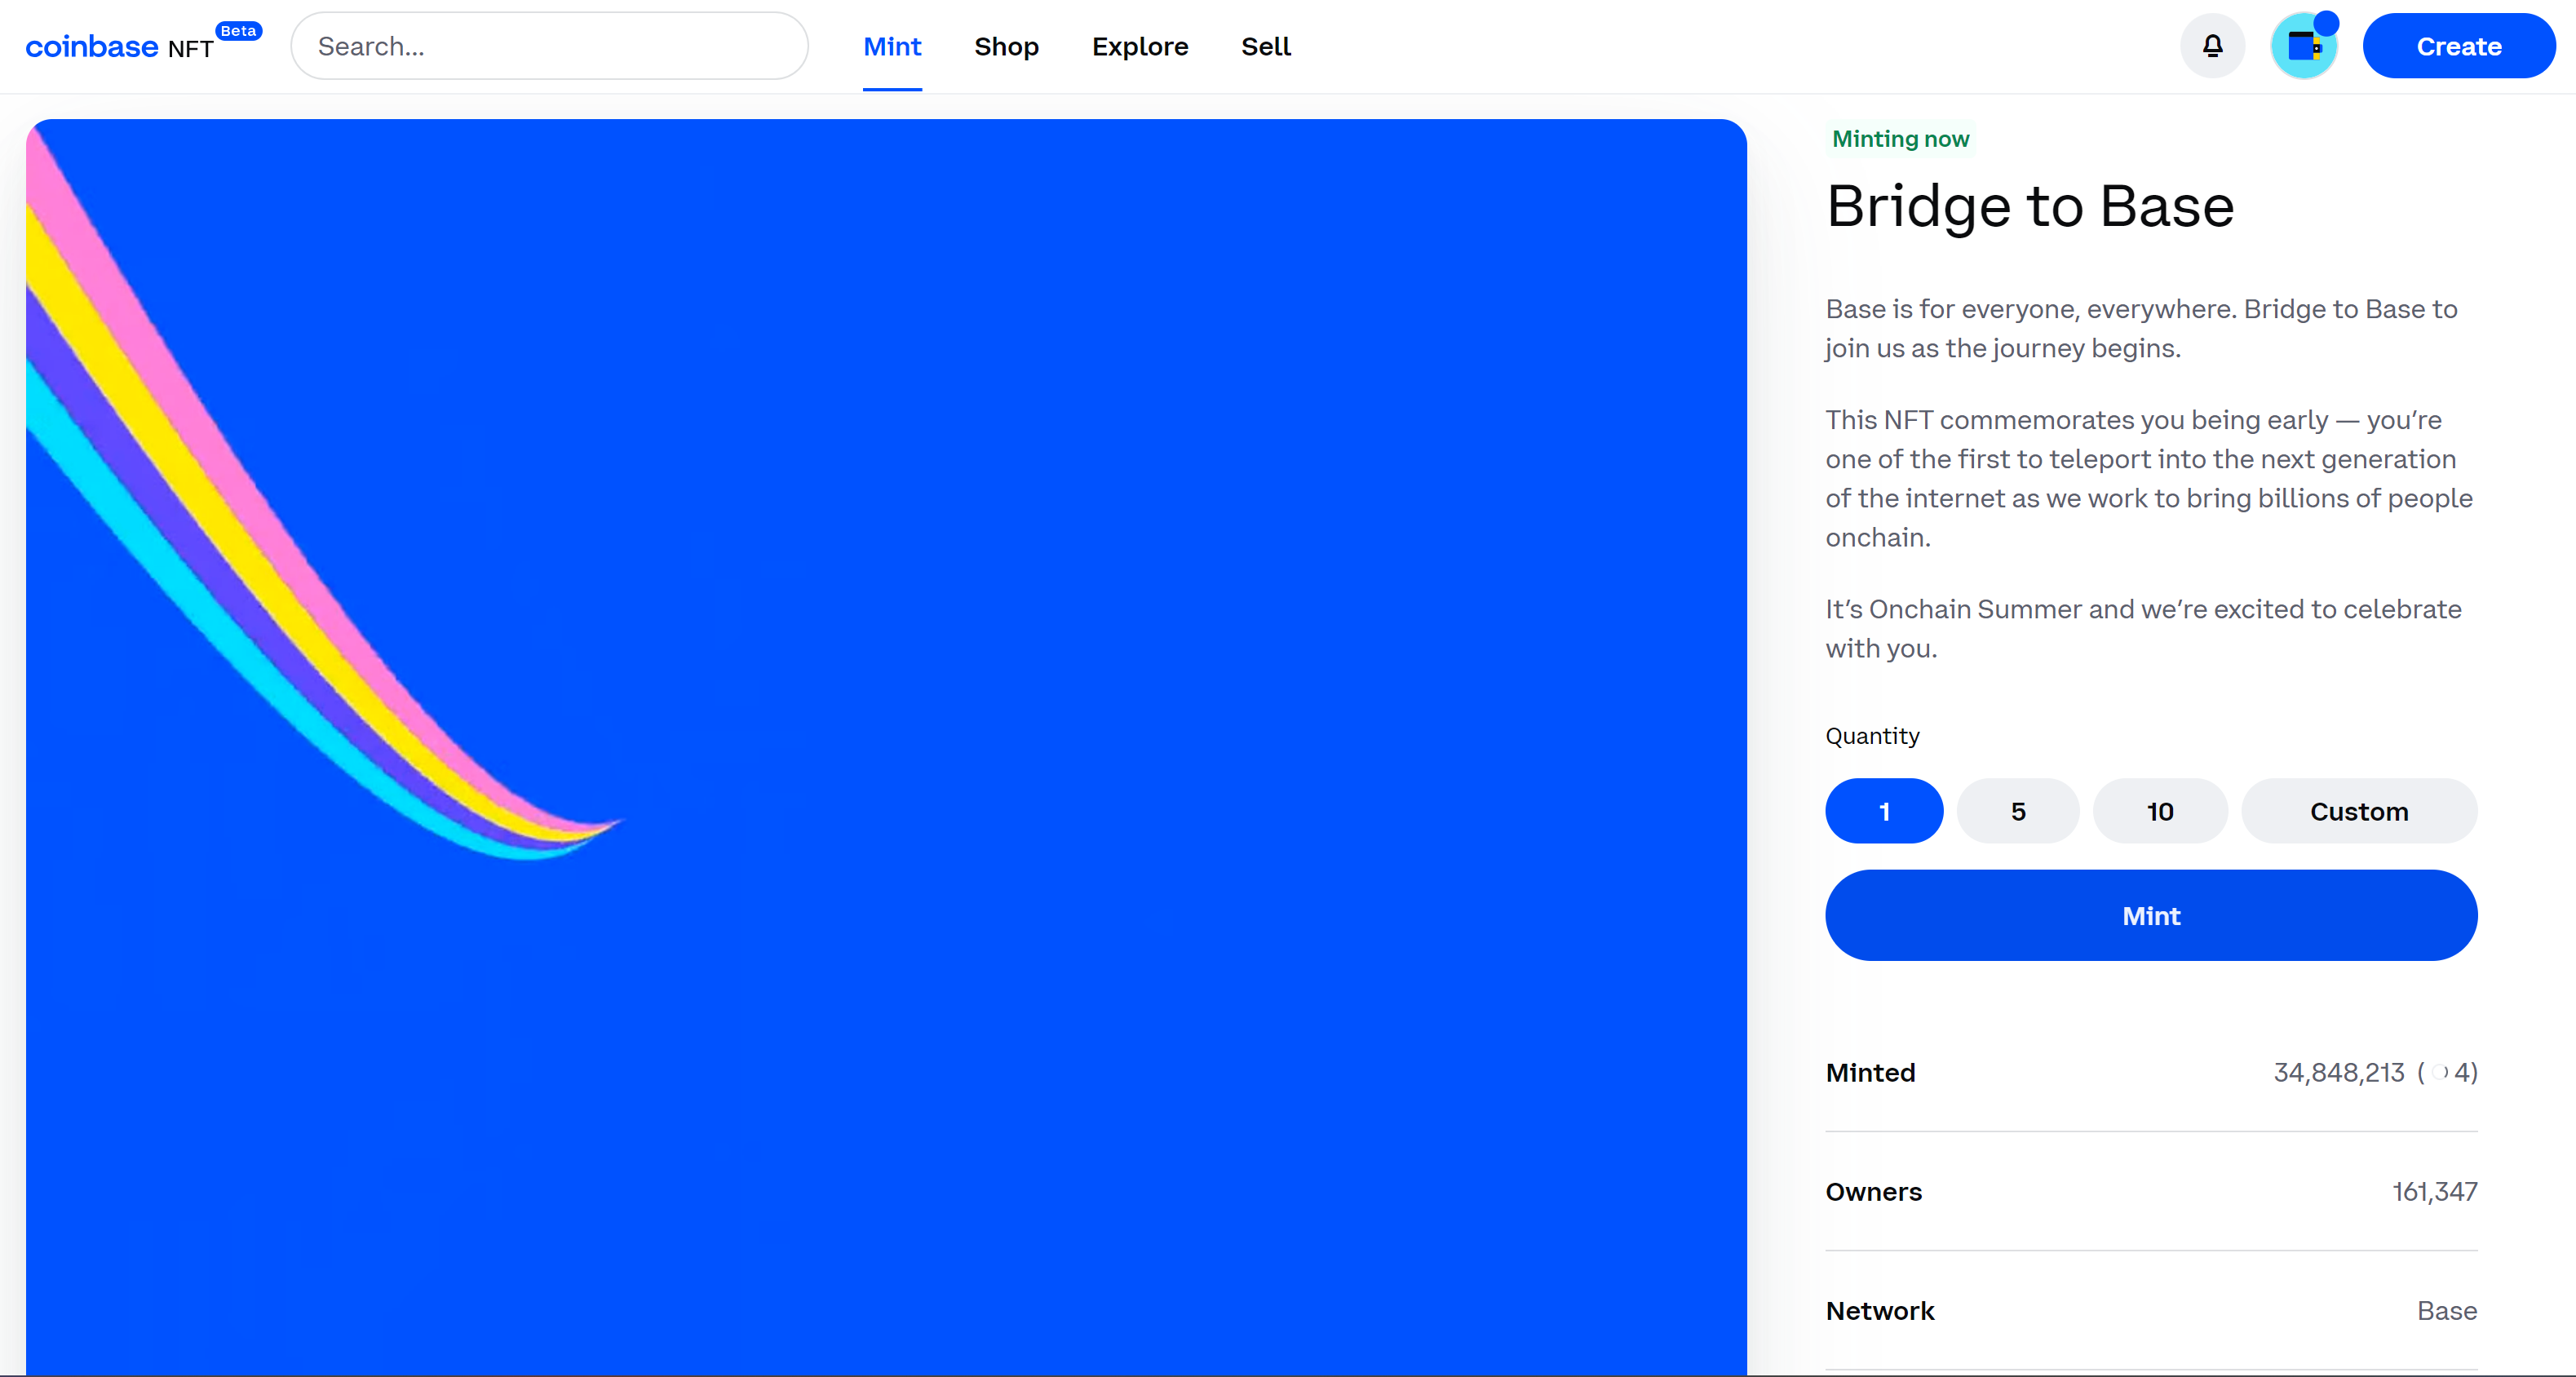Click the owners count 161,347
The width and height of the screenshot is (2576, 1377).
(x=2434, y=1192)
